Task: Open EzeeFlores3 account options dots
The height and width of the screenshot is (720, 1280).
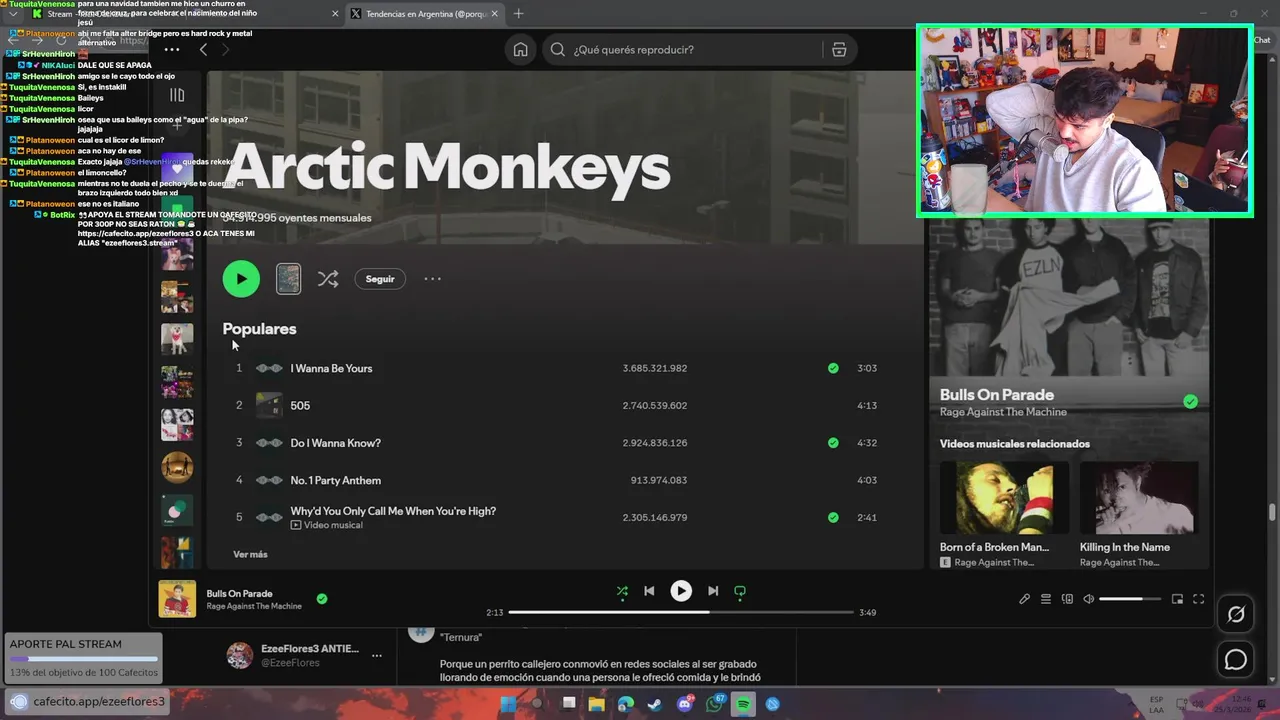Action: point(376,656)
